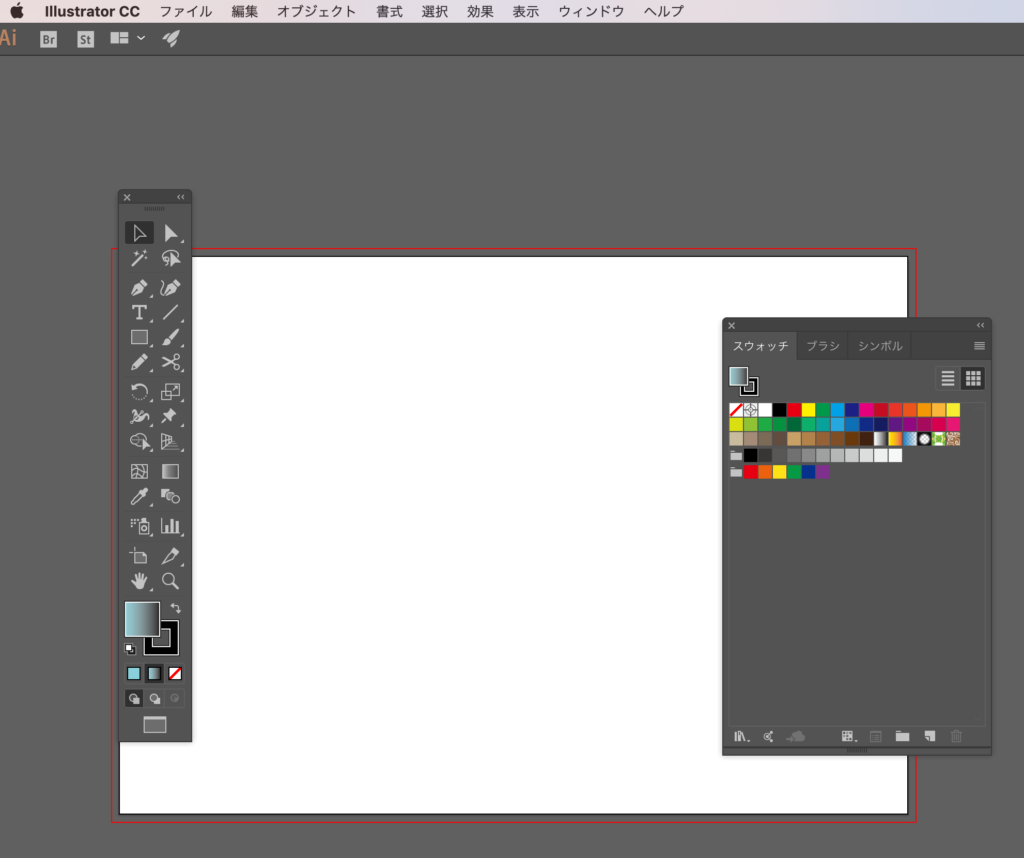1024x858 pixels.
Task: Activate the Eyedropper tool
Action: coord(139,496)
